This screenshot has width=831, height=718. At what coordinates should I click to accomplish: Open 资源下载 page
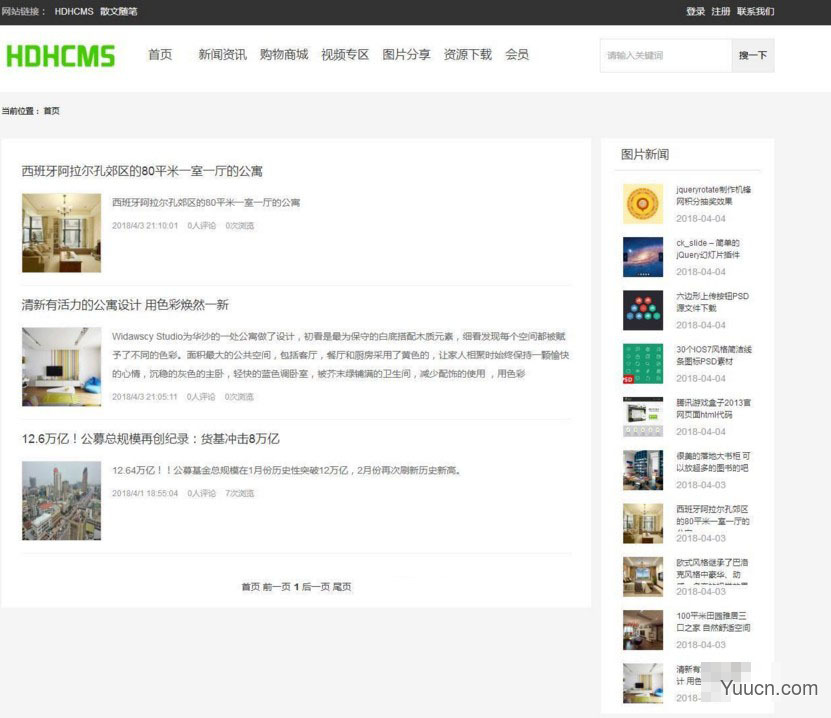[x=467, y=55]
